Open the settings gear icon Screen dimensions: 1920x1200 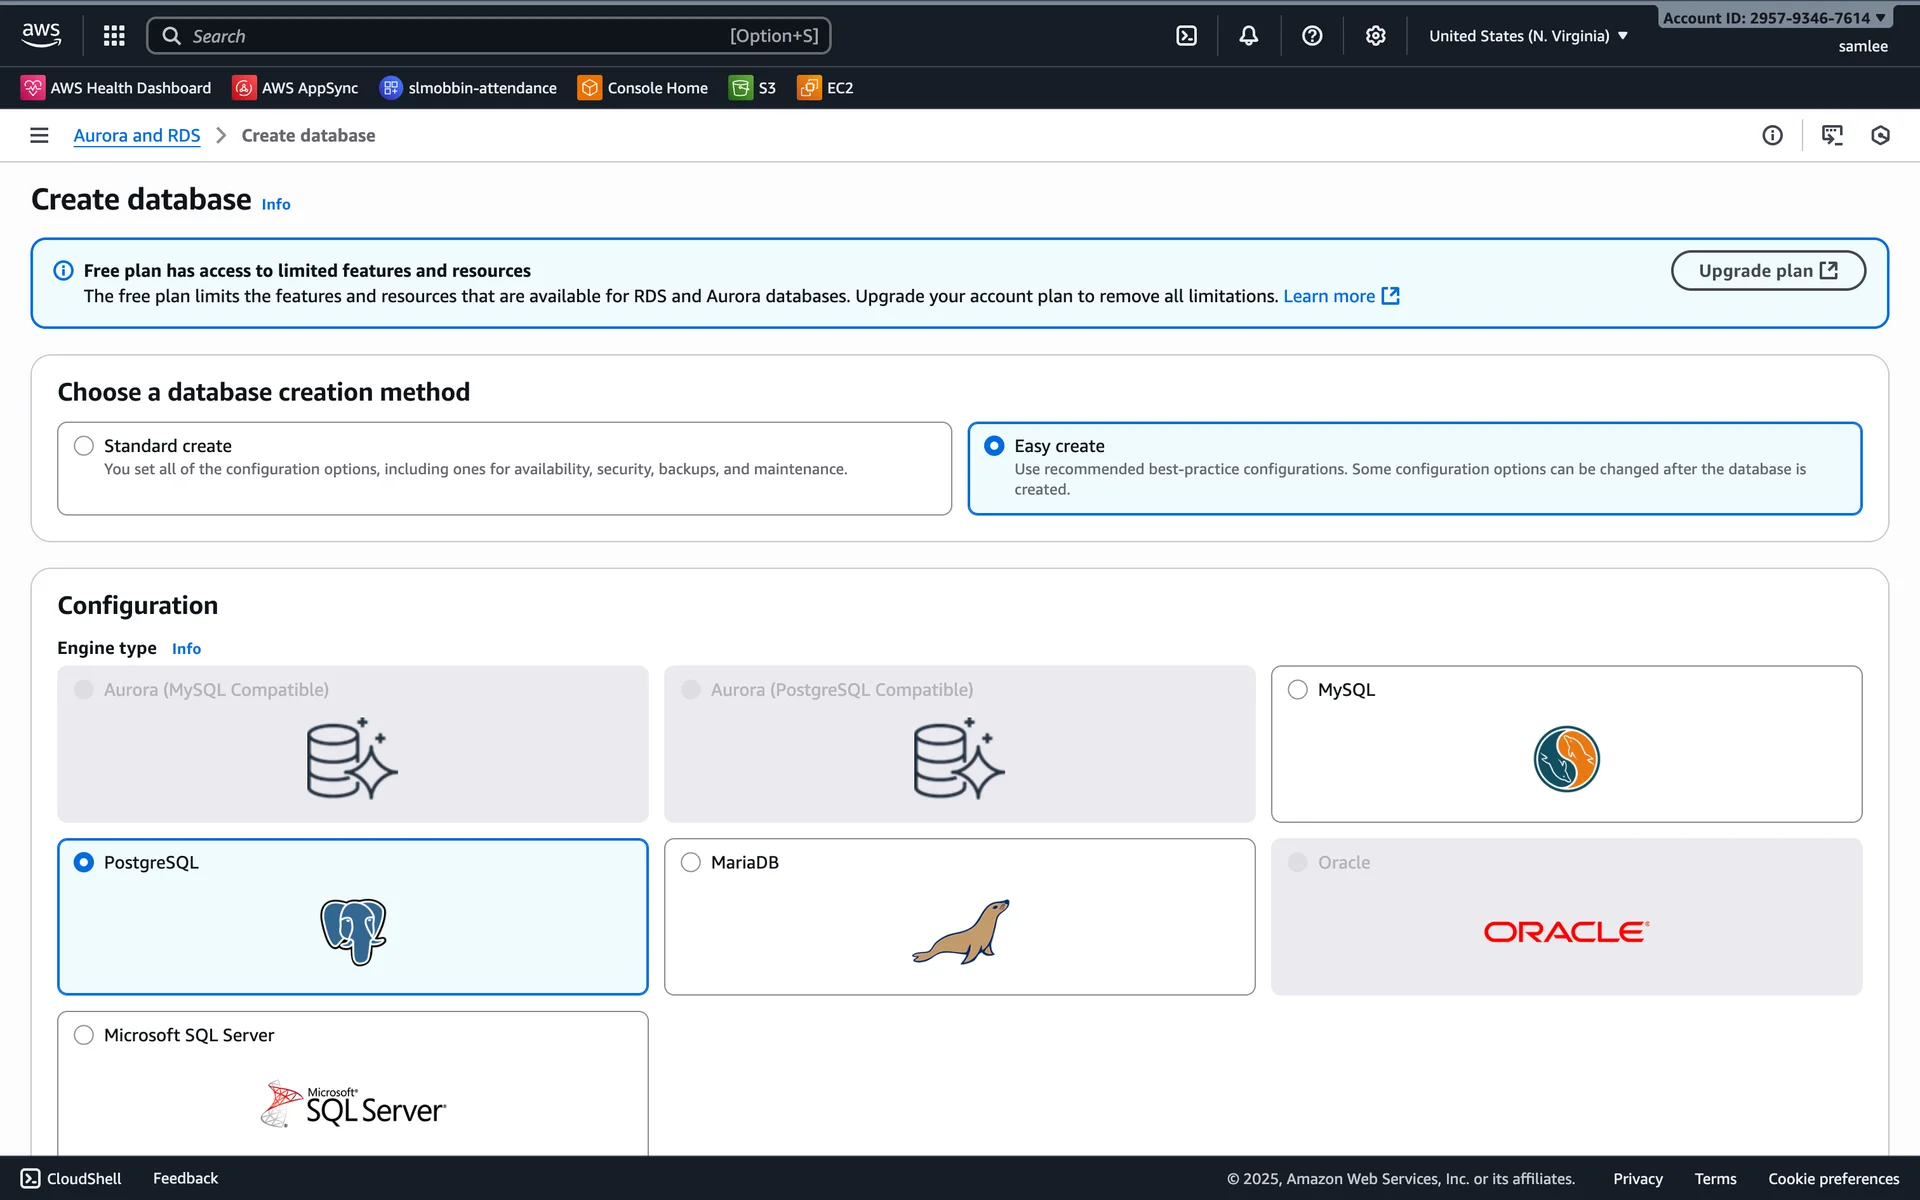(x=1375, y=36)
